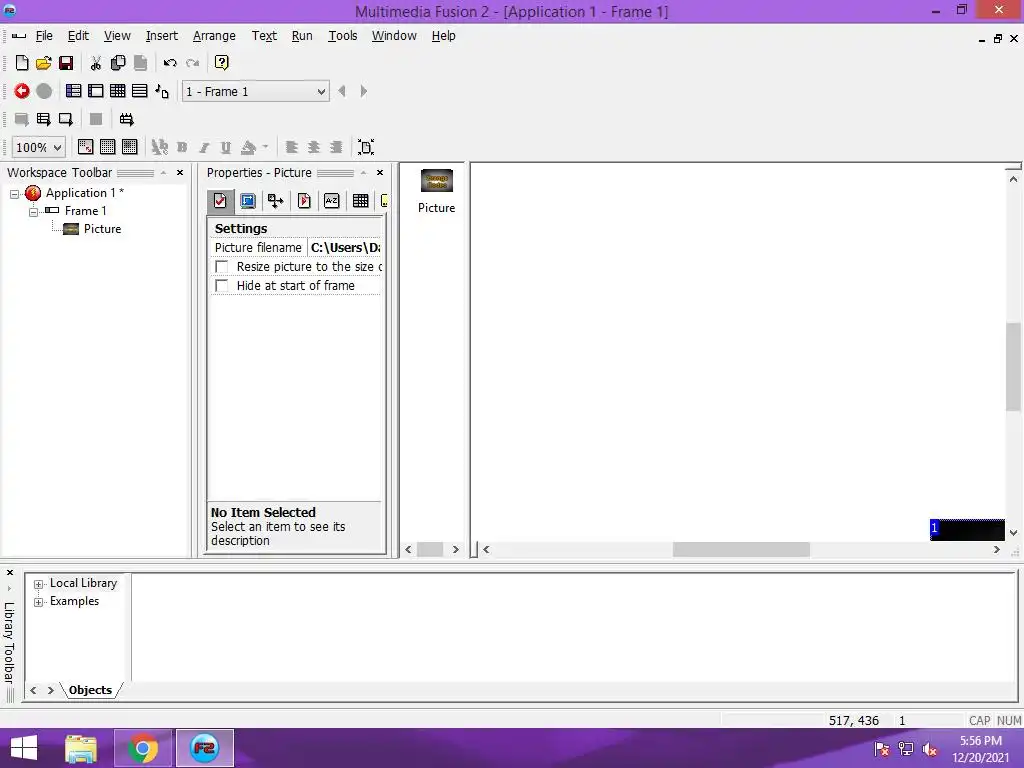Open the Run menu

[x=302, y=36]
